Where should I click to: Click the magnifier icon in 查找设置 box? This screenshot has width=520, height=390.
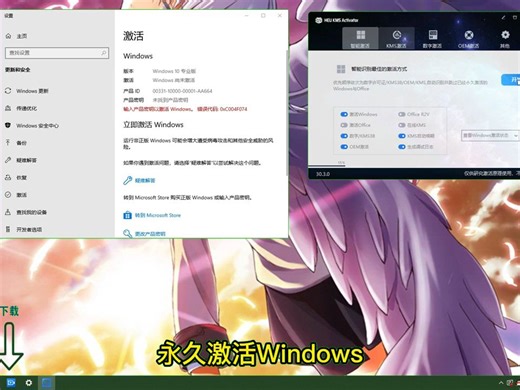[x=104, y=53]
